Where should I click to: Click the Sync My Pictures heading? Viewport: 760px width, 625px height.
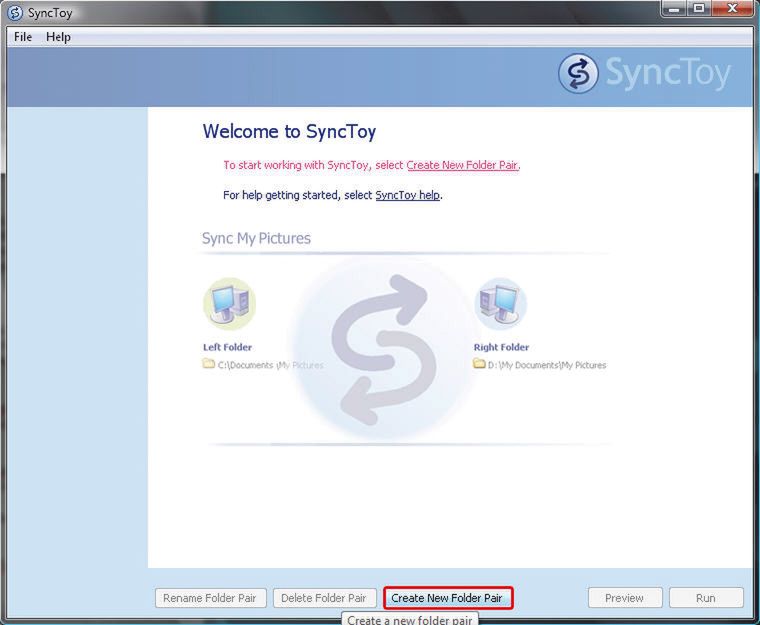(x=256, y=239)
